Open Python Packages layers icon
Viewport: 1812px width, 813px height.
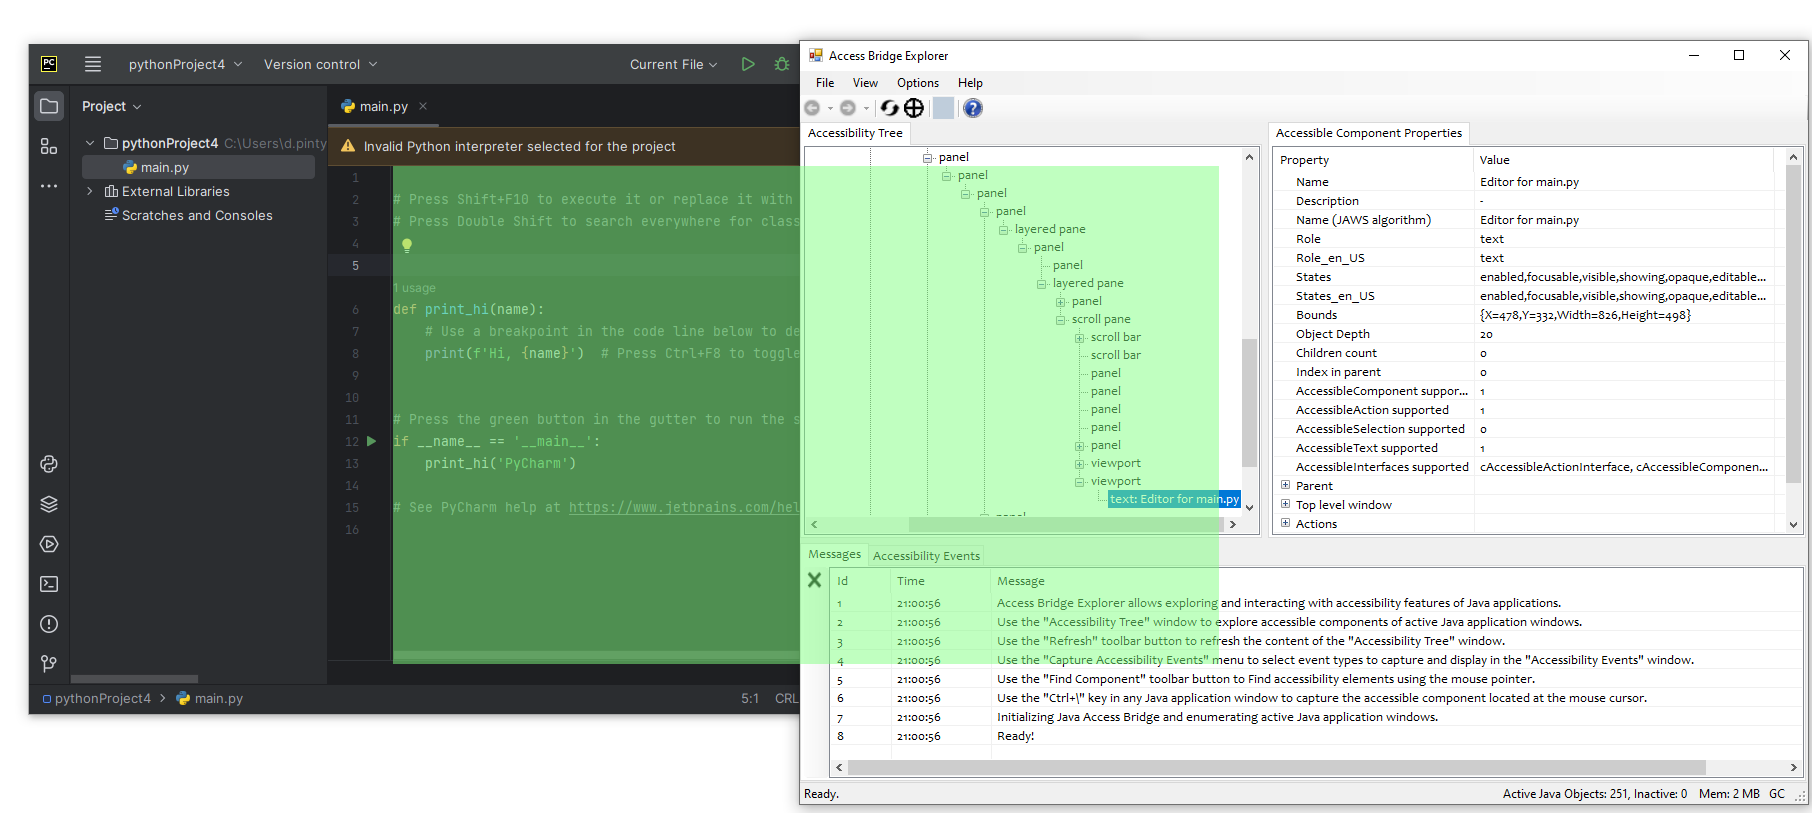(x=49, y=504)
